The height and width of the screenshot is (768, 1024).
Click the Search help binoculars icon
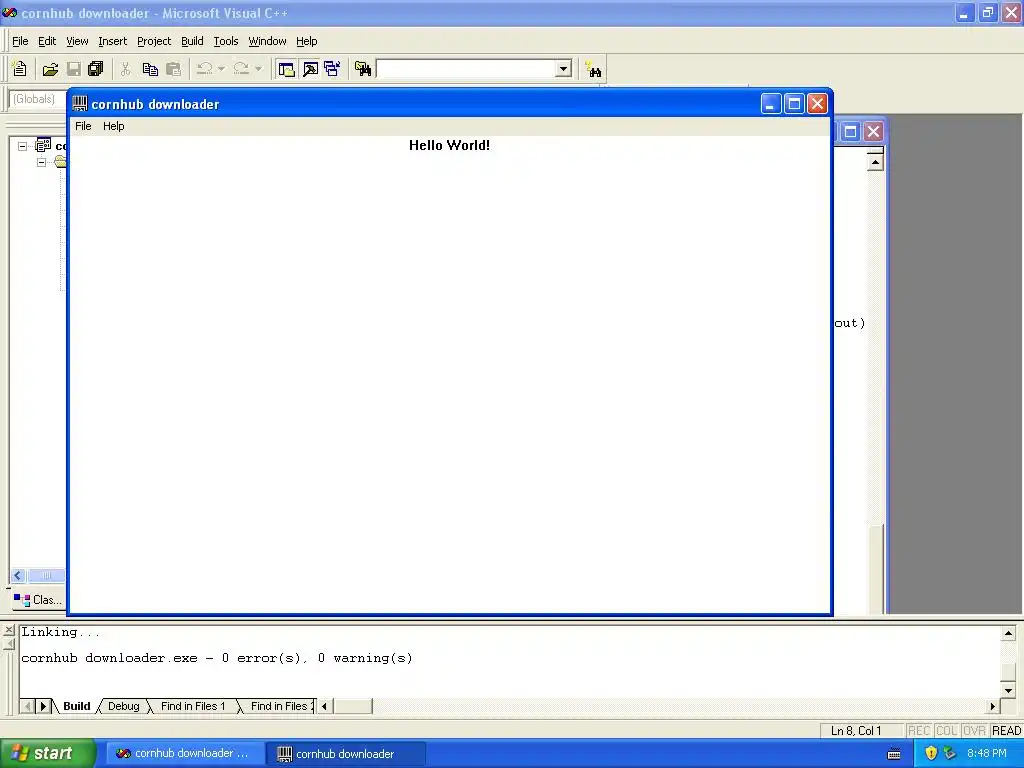594,69
